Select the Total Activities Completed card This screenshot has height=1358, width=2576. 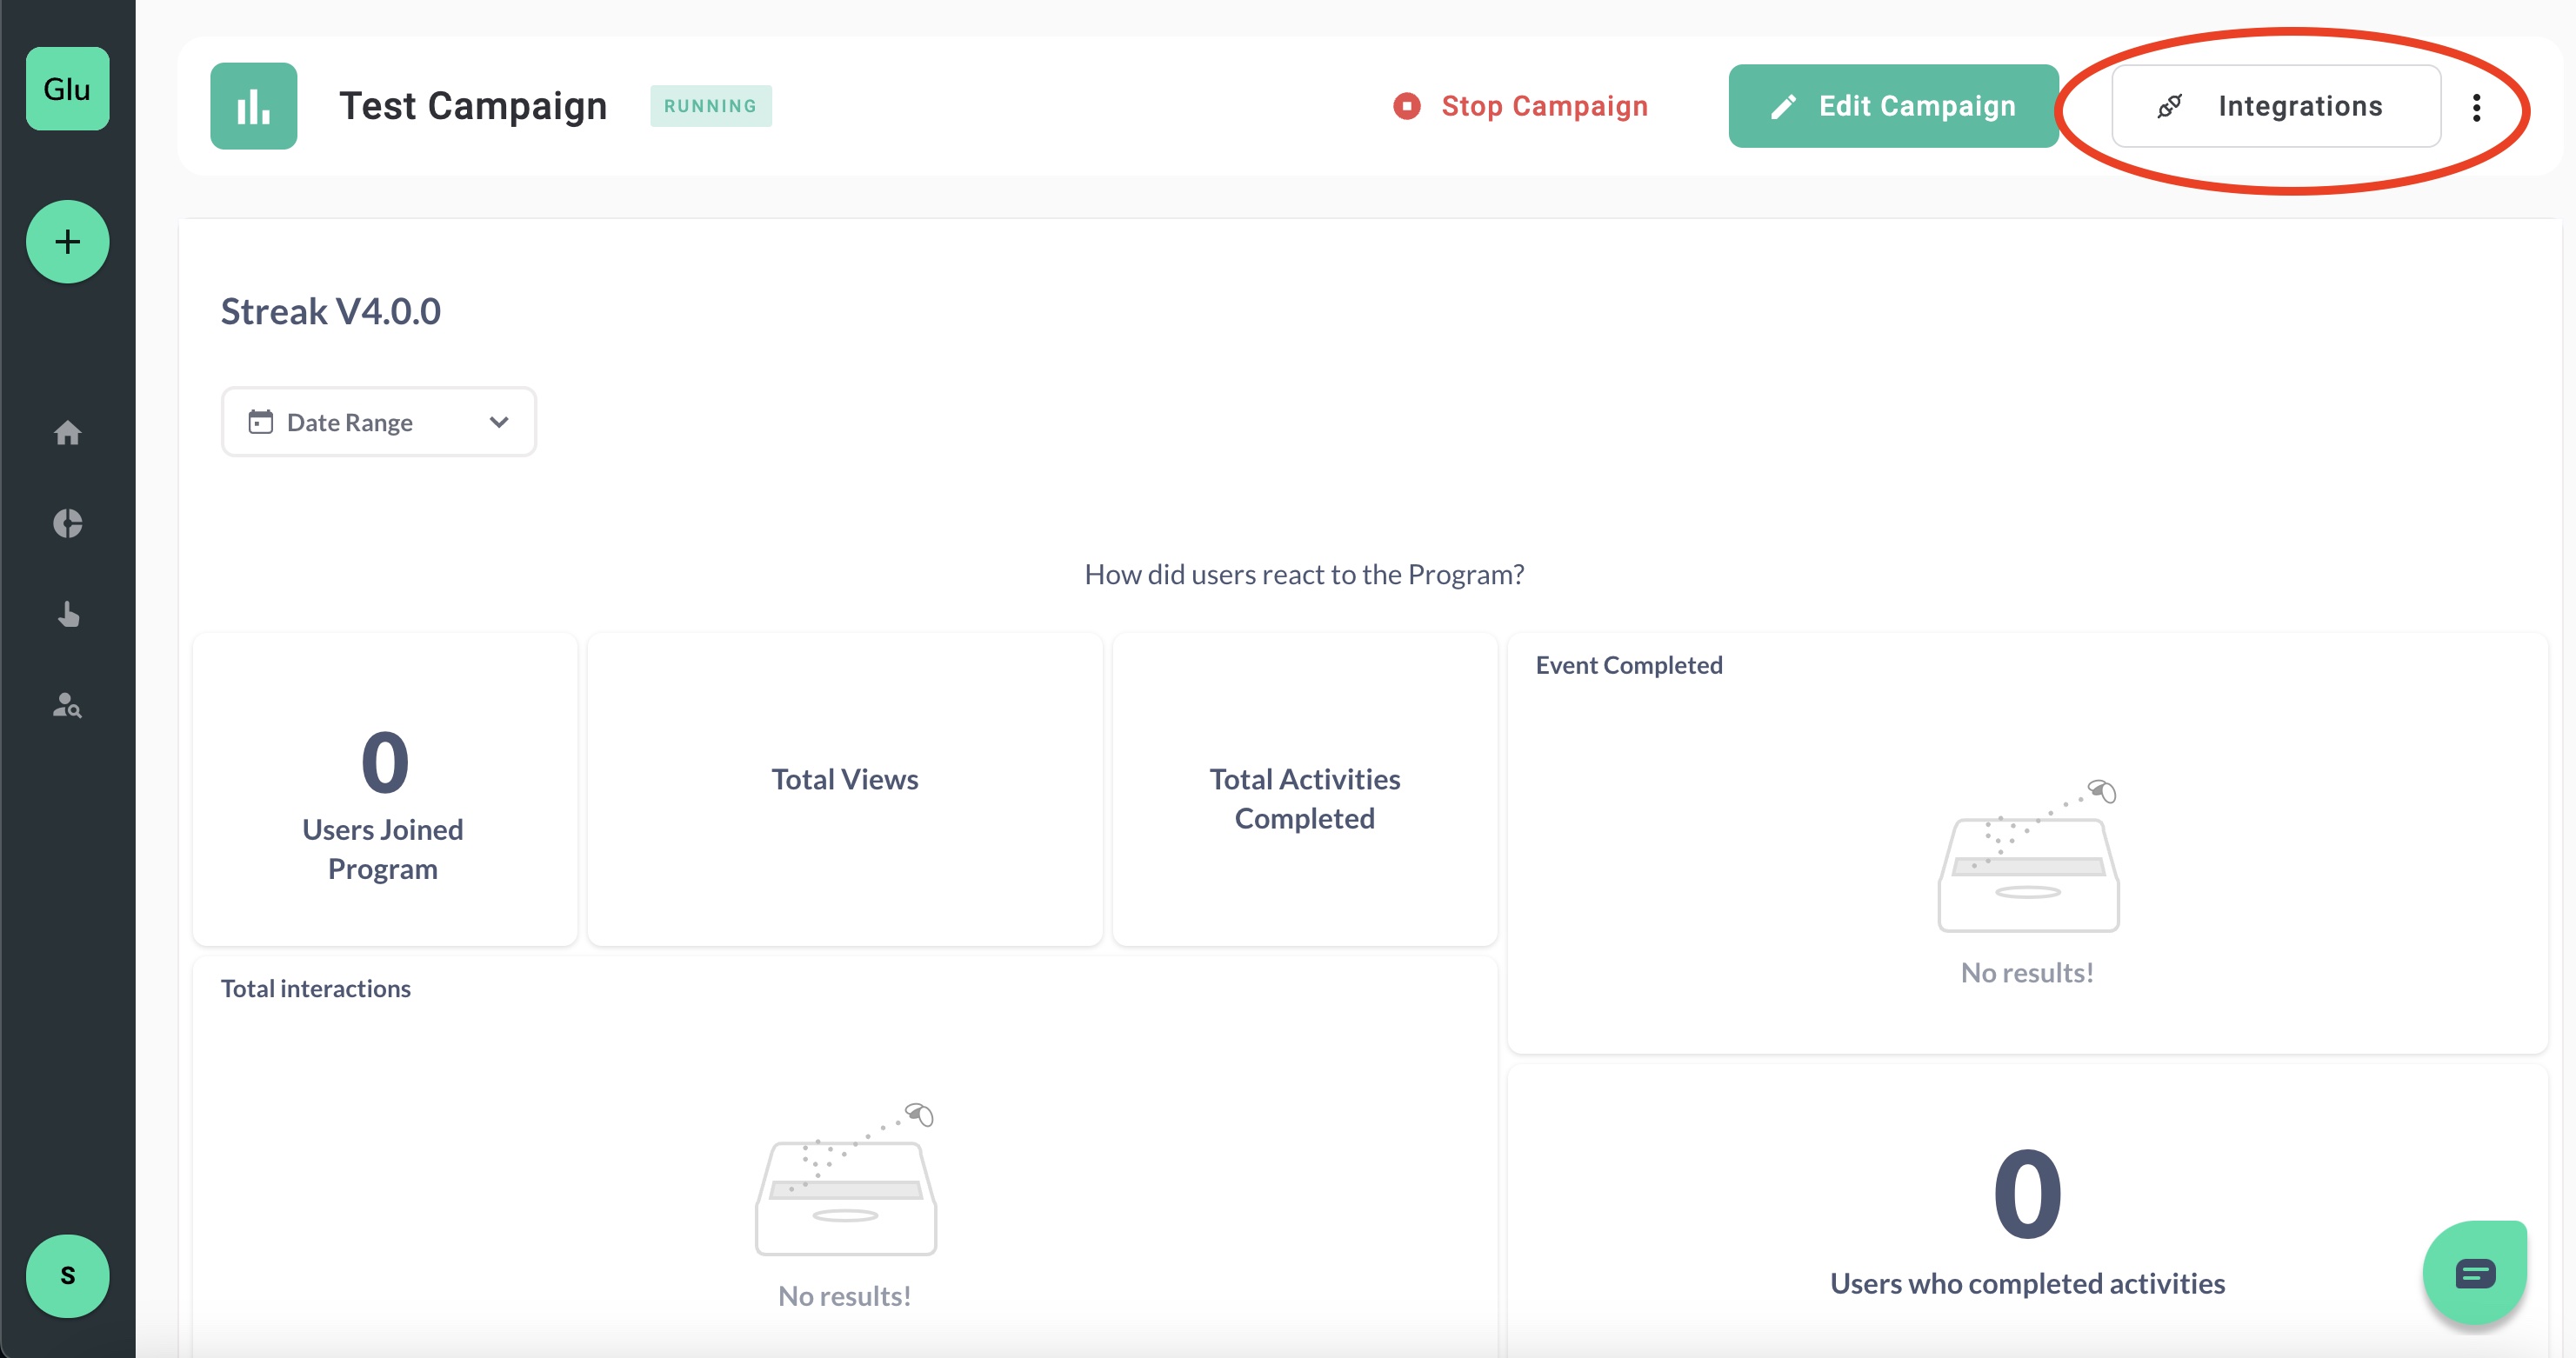point(1304,790)
